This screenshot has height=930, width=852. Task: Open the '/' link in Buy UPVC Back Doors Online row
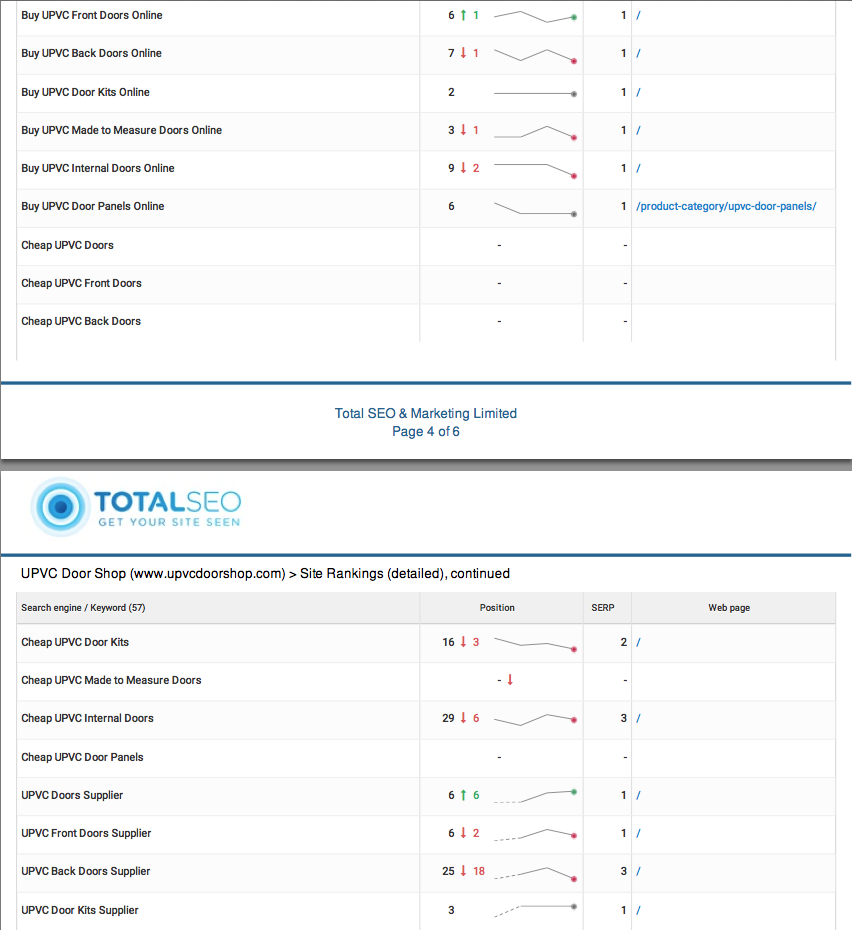point(638,53)
